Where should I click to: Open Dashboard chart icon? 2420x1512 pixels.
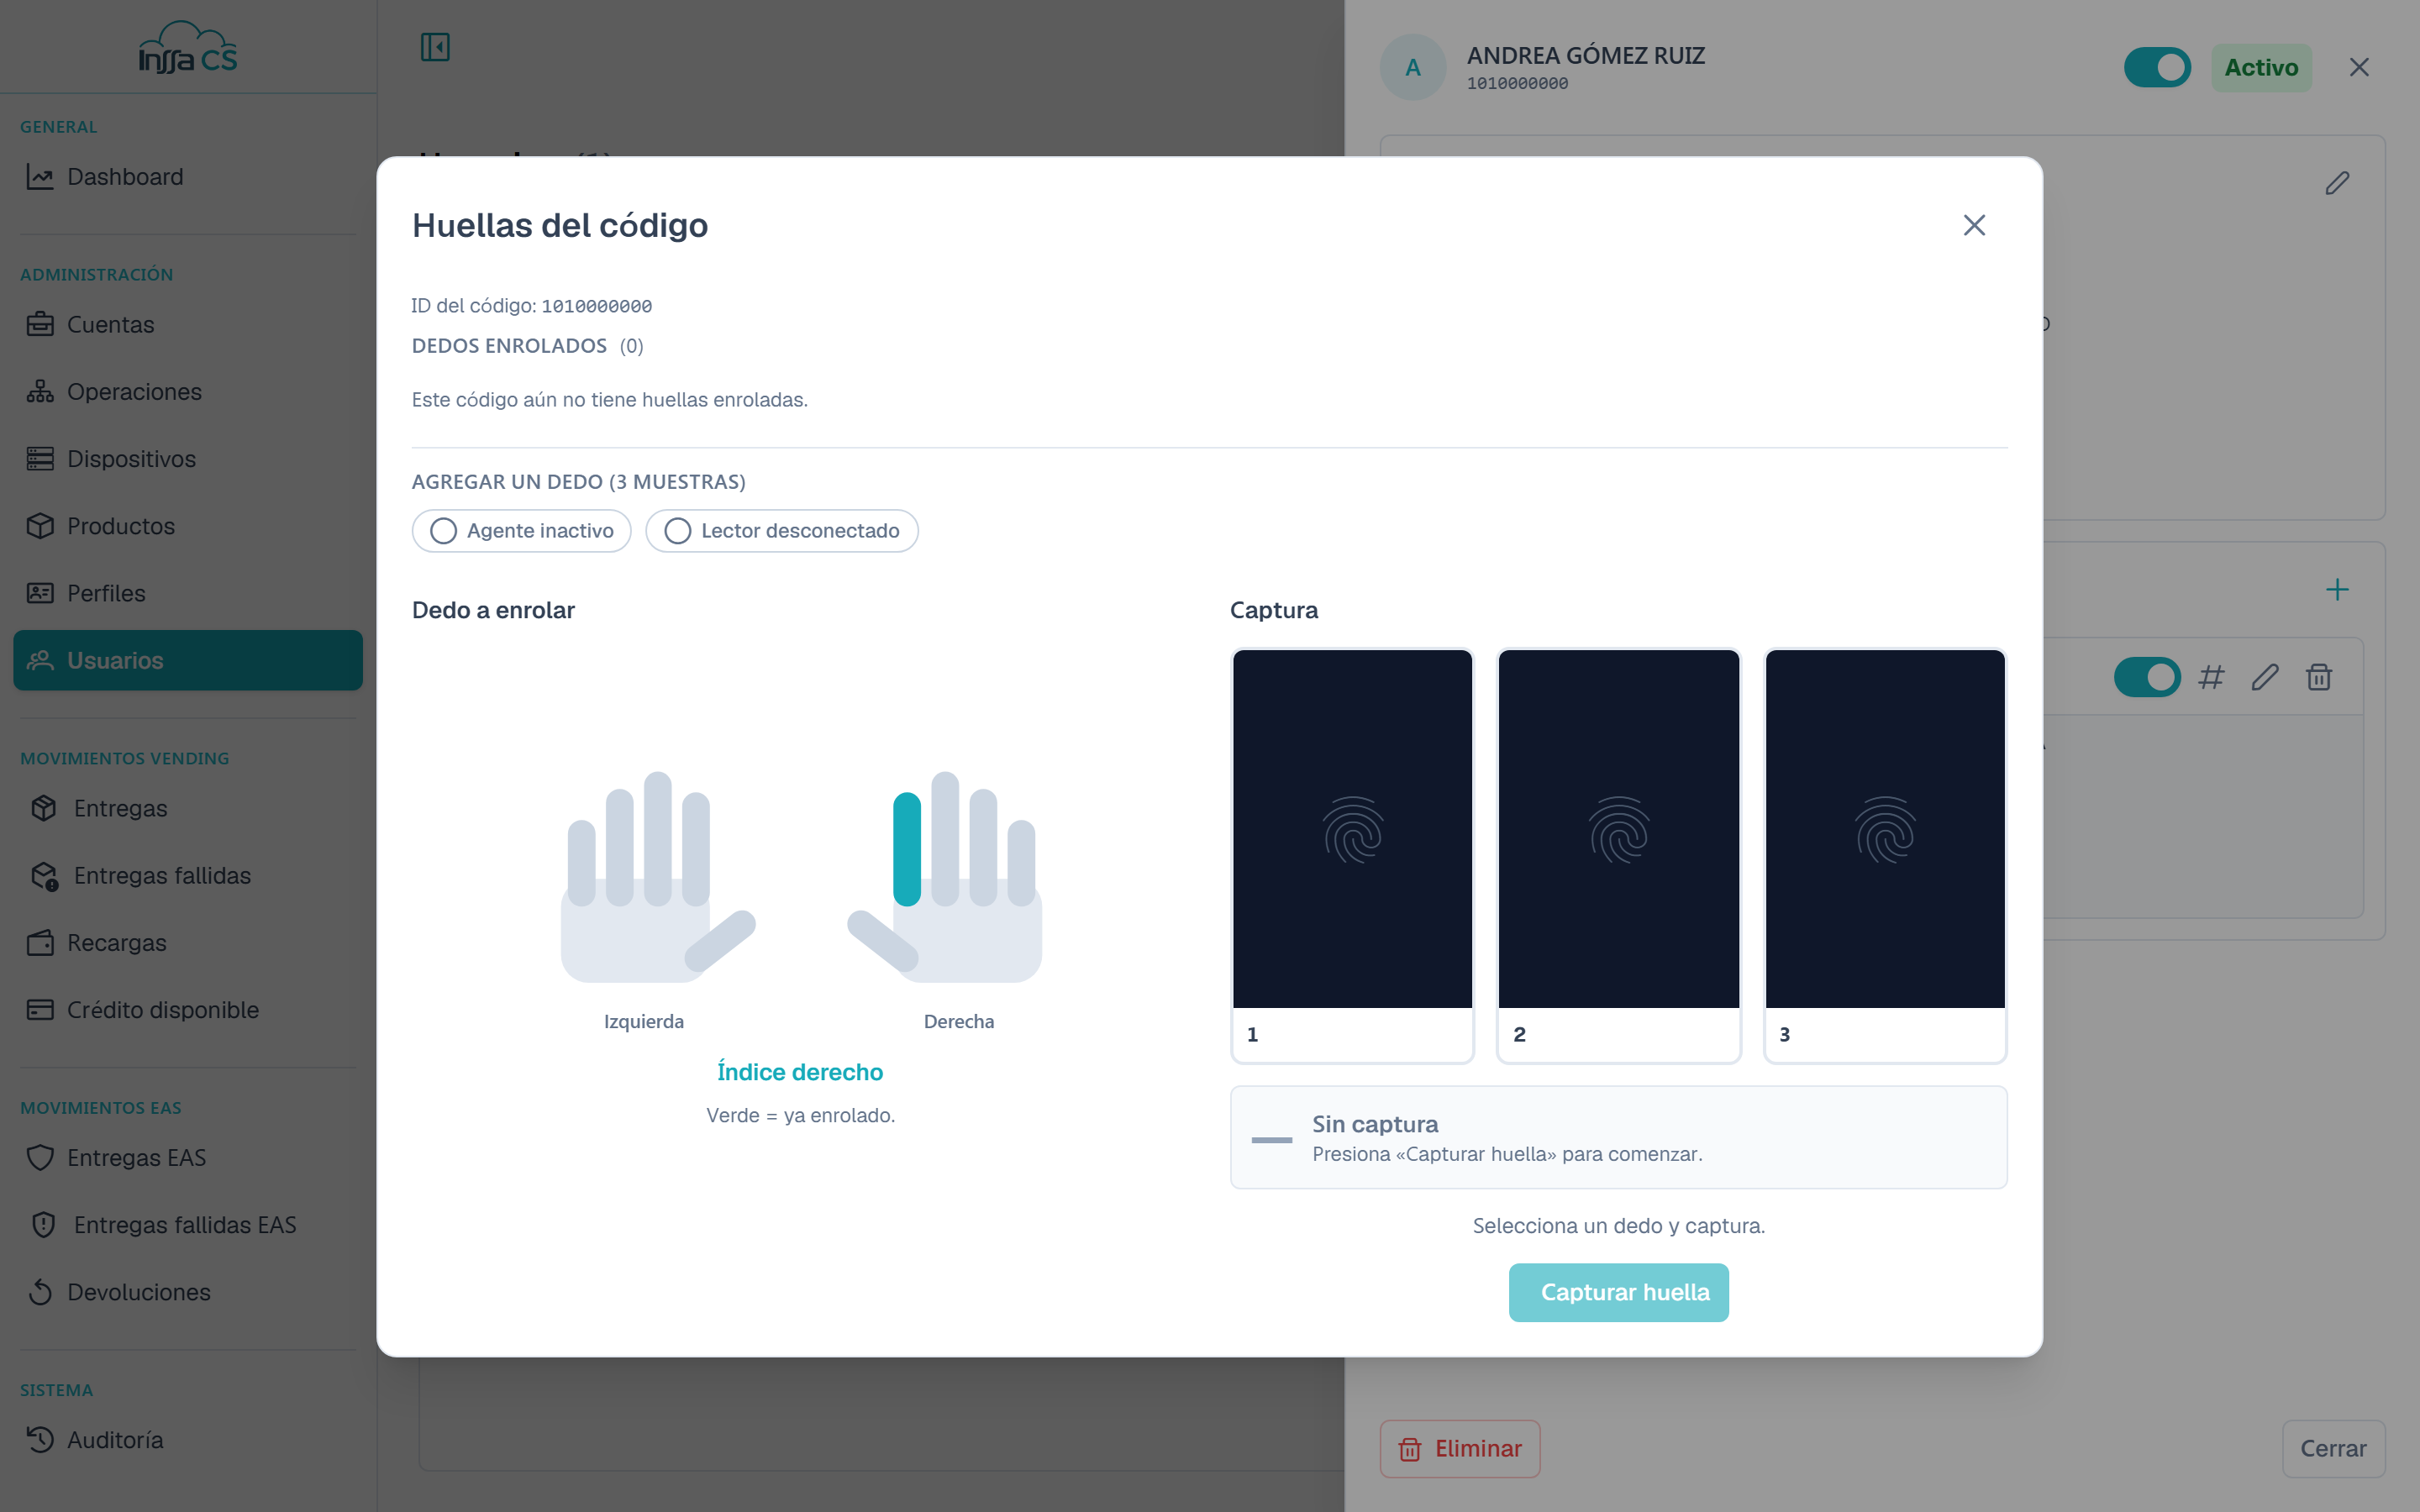tap(40, 177)
